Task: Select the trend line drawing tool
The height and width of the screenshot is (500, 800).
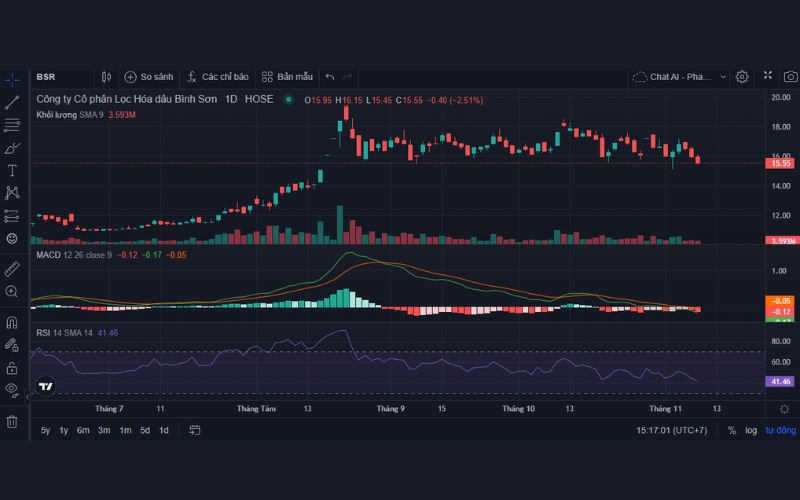Action: click(x=12, y=101)
